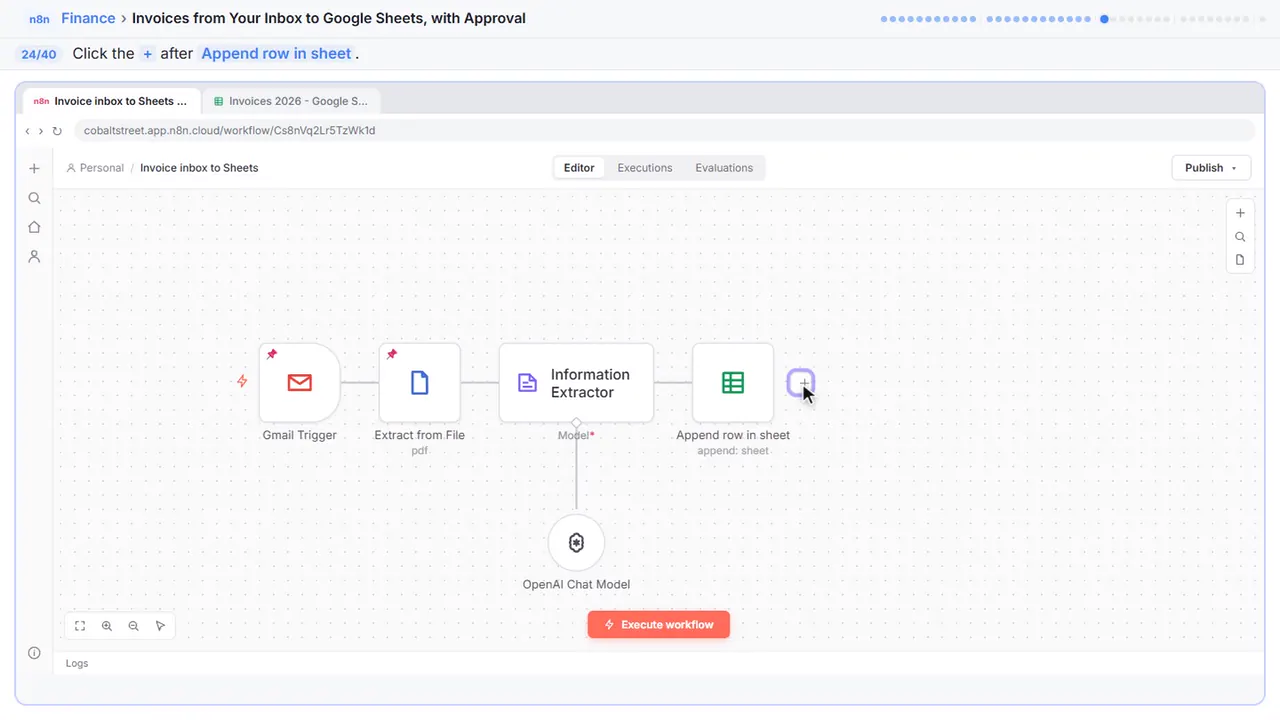Open the Information Extractor node
1280x720 pixels.
[576, 383]
